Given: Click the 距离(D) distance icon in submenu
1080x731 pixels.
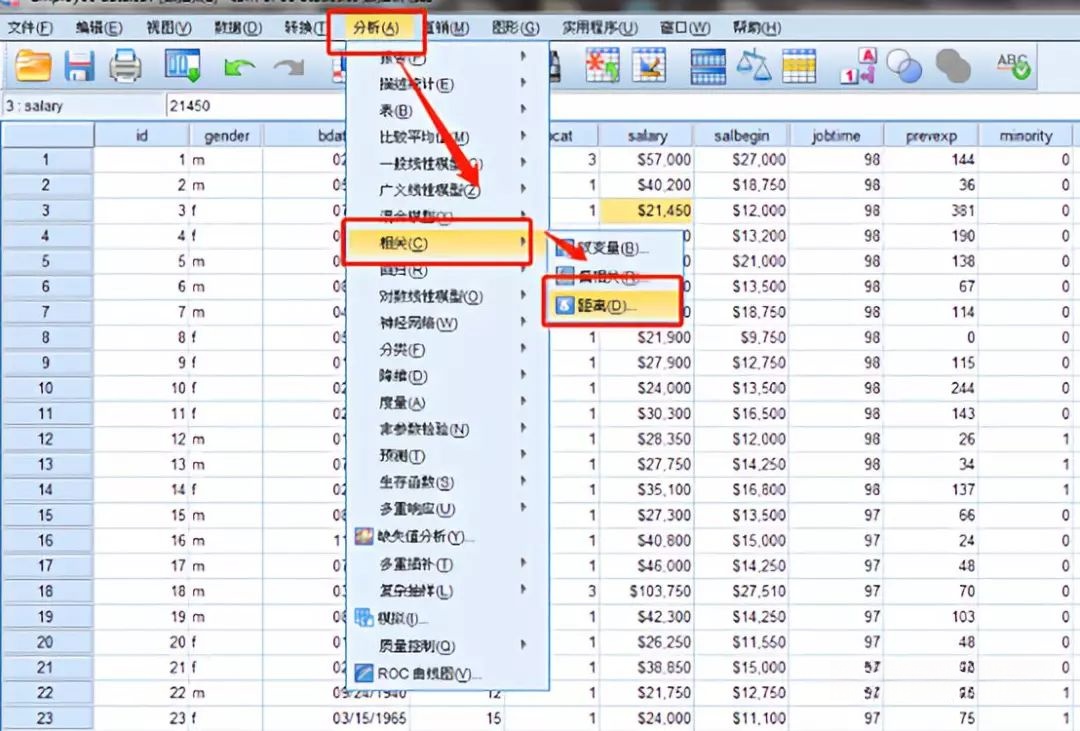Looking at the screenshot, I should pyautogui.click(x=565, y=305).
